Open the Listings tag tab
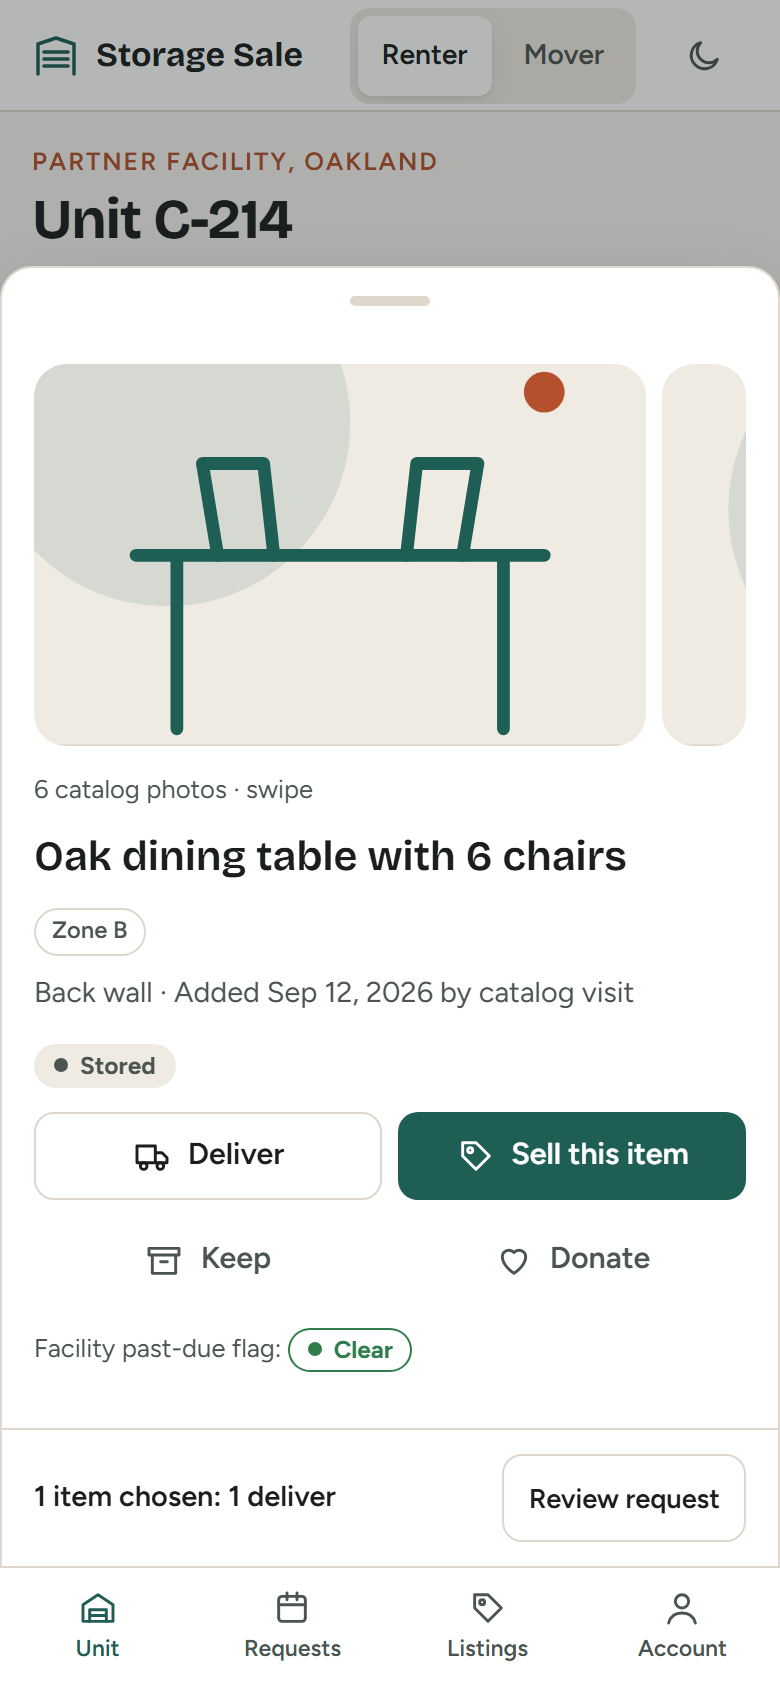This screenshot has height=1688, width=780. (488, 1626)
